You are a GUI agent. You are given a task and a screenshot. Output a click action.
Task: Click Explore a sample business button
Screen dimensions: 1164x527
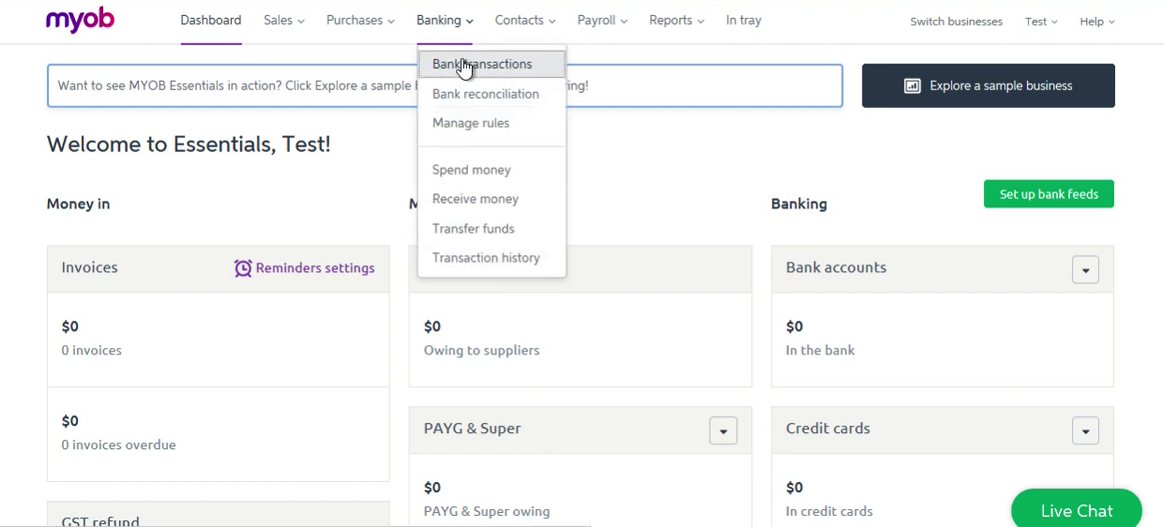point(988,85)
